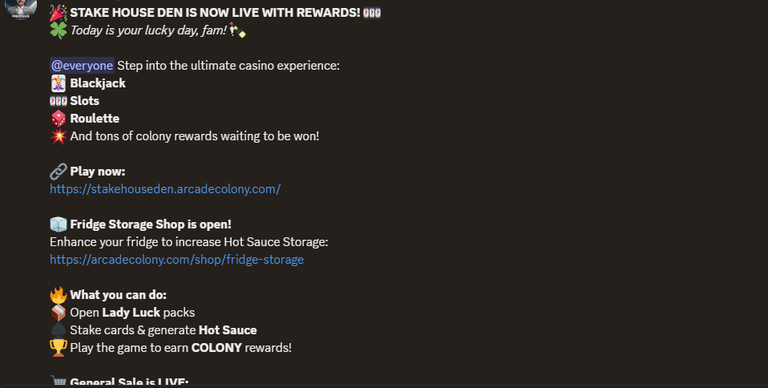Click the fire emoji beside What you can do
This screenshot has width=768, height=388.
(x=58, y=295)
